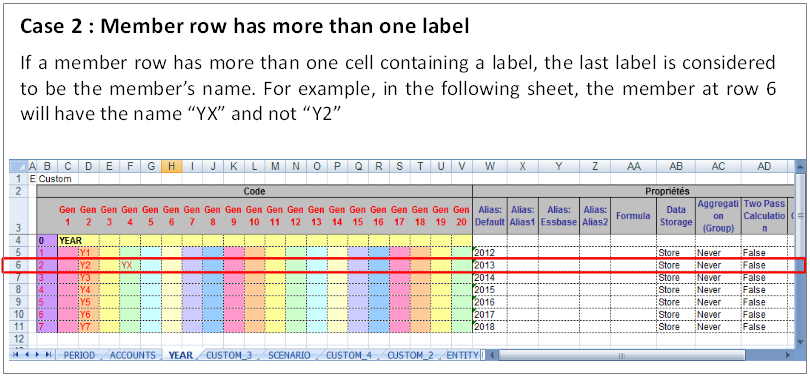The height and width of the screenshot is (378, 810).
Task: Open the ACCOUNTS sheet tab
Action: click(133, 355)
